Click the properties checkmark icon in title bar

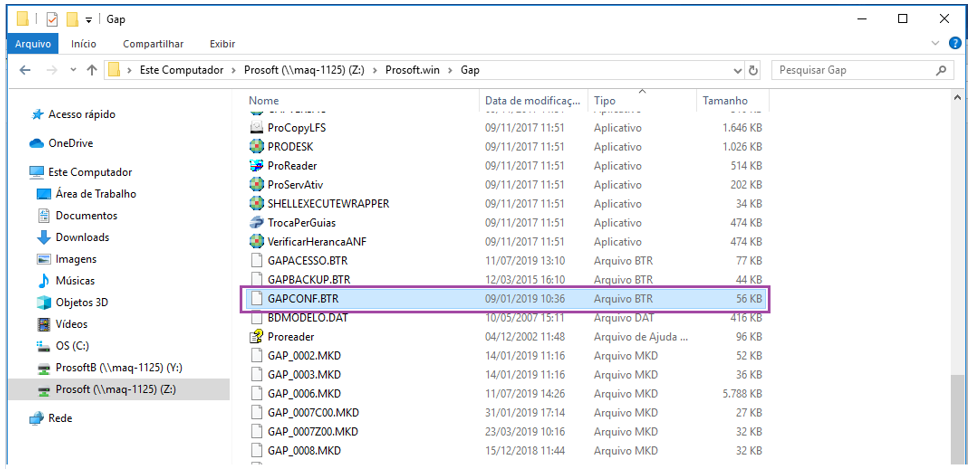point(52,19)
